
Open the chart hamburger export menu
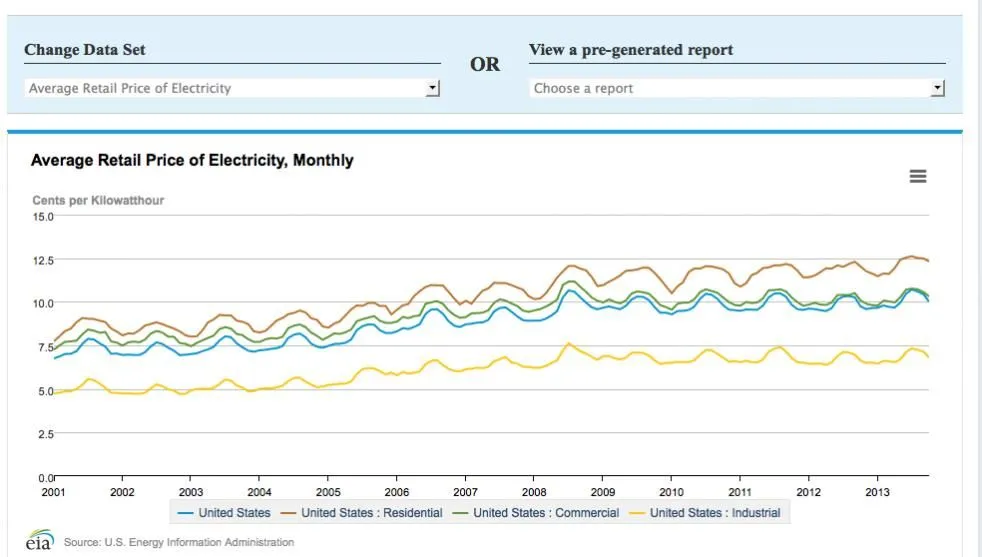coord(917,176)
